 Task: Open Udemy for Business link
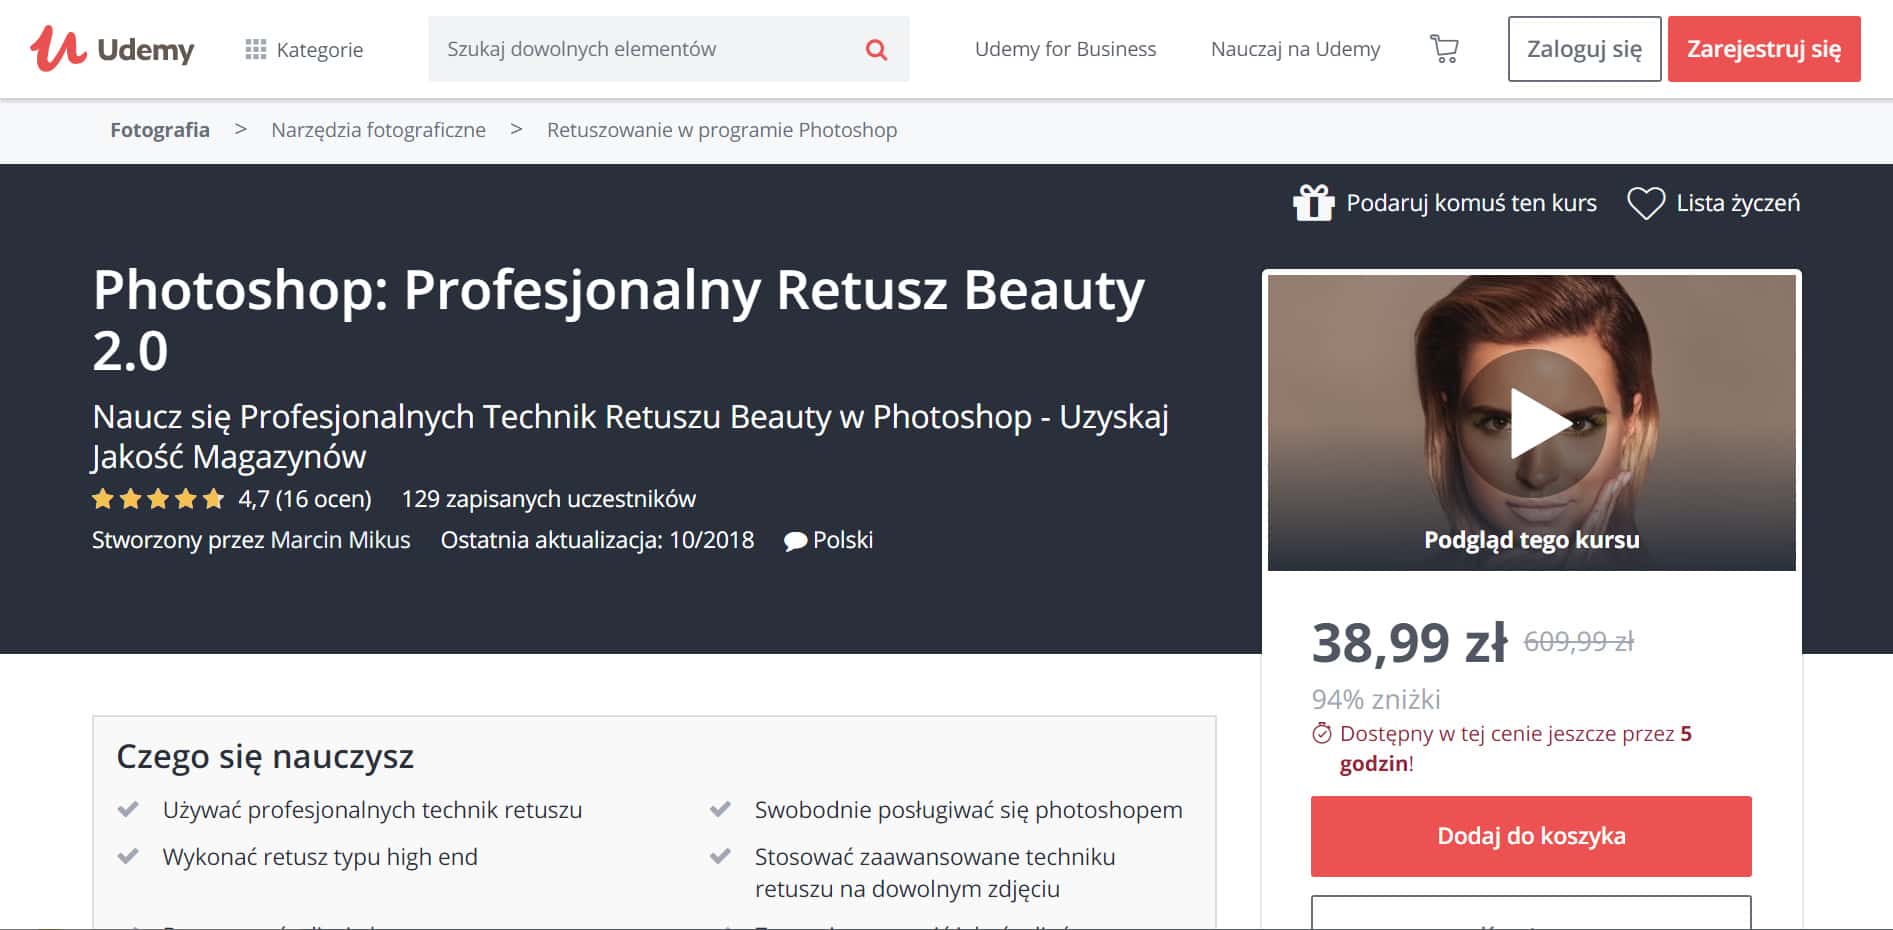click(x=1065, y=49)
